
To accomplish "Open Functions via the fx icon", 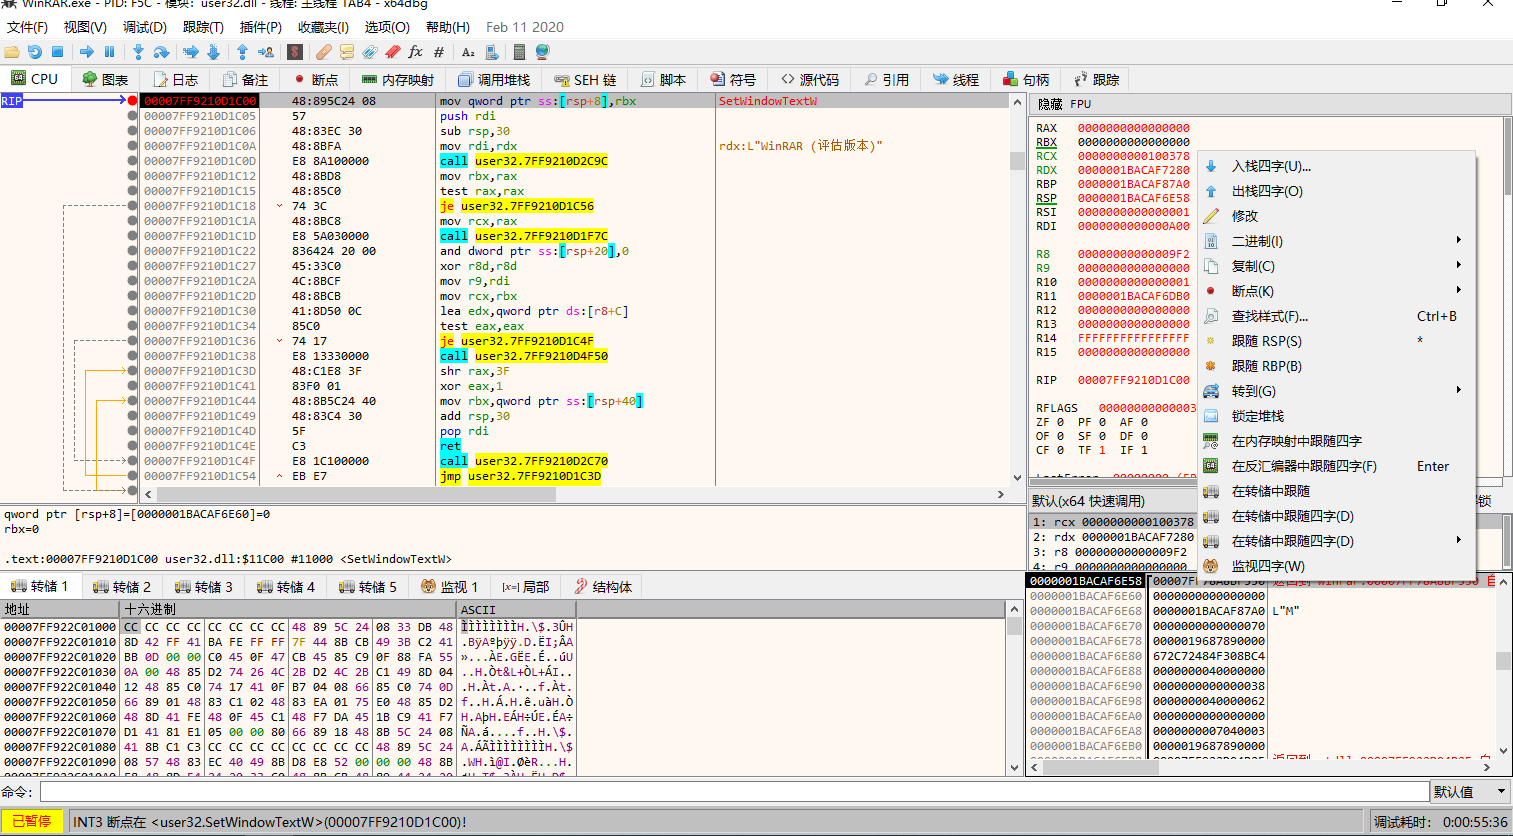I will click(x=416, y=52).
